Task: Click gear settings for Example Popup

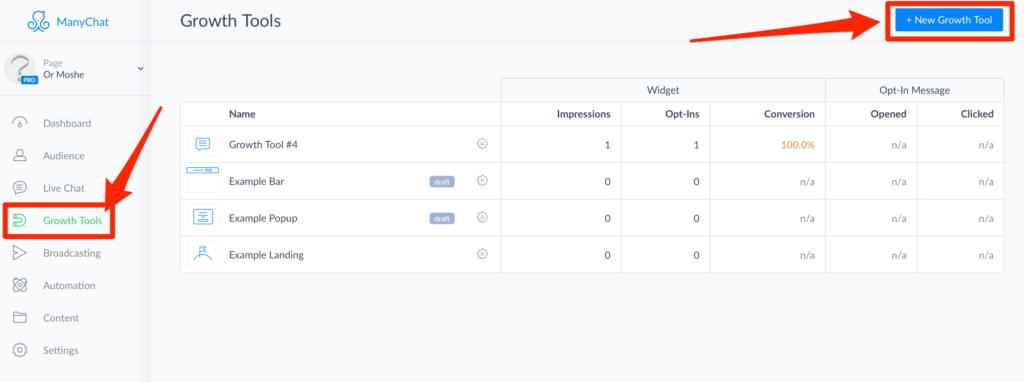Action: pyautogui.click(x=483, y=217)
